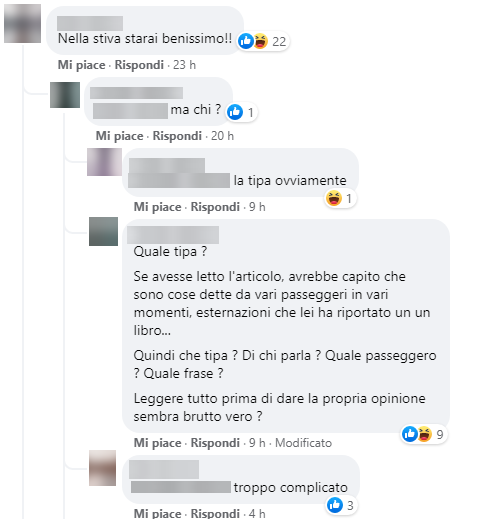Like the 'Nella stiva starai benissimo!!' comment
Image resolution: width=482 pixels, height=519 pixels.
click(x=82, y=65)
